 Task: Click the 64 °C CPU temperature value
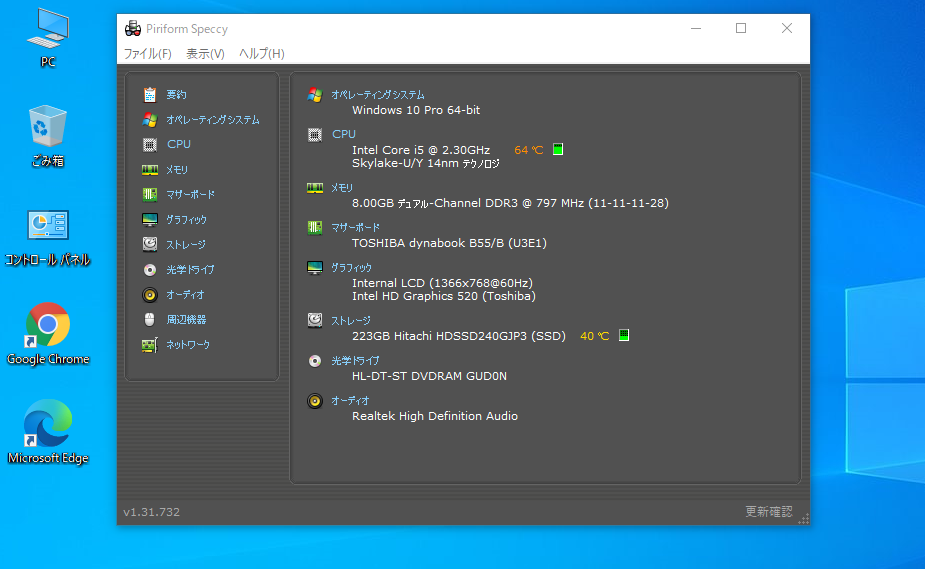click(x=529, y=150)
